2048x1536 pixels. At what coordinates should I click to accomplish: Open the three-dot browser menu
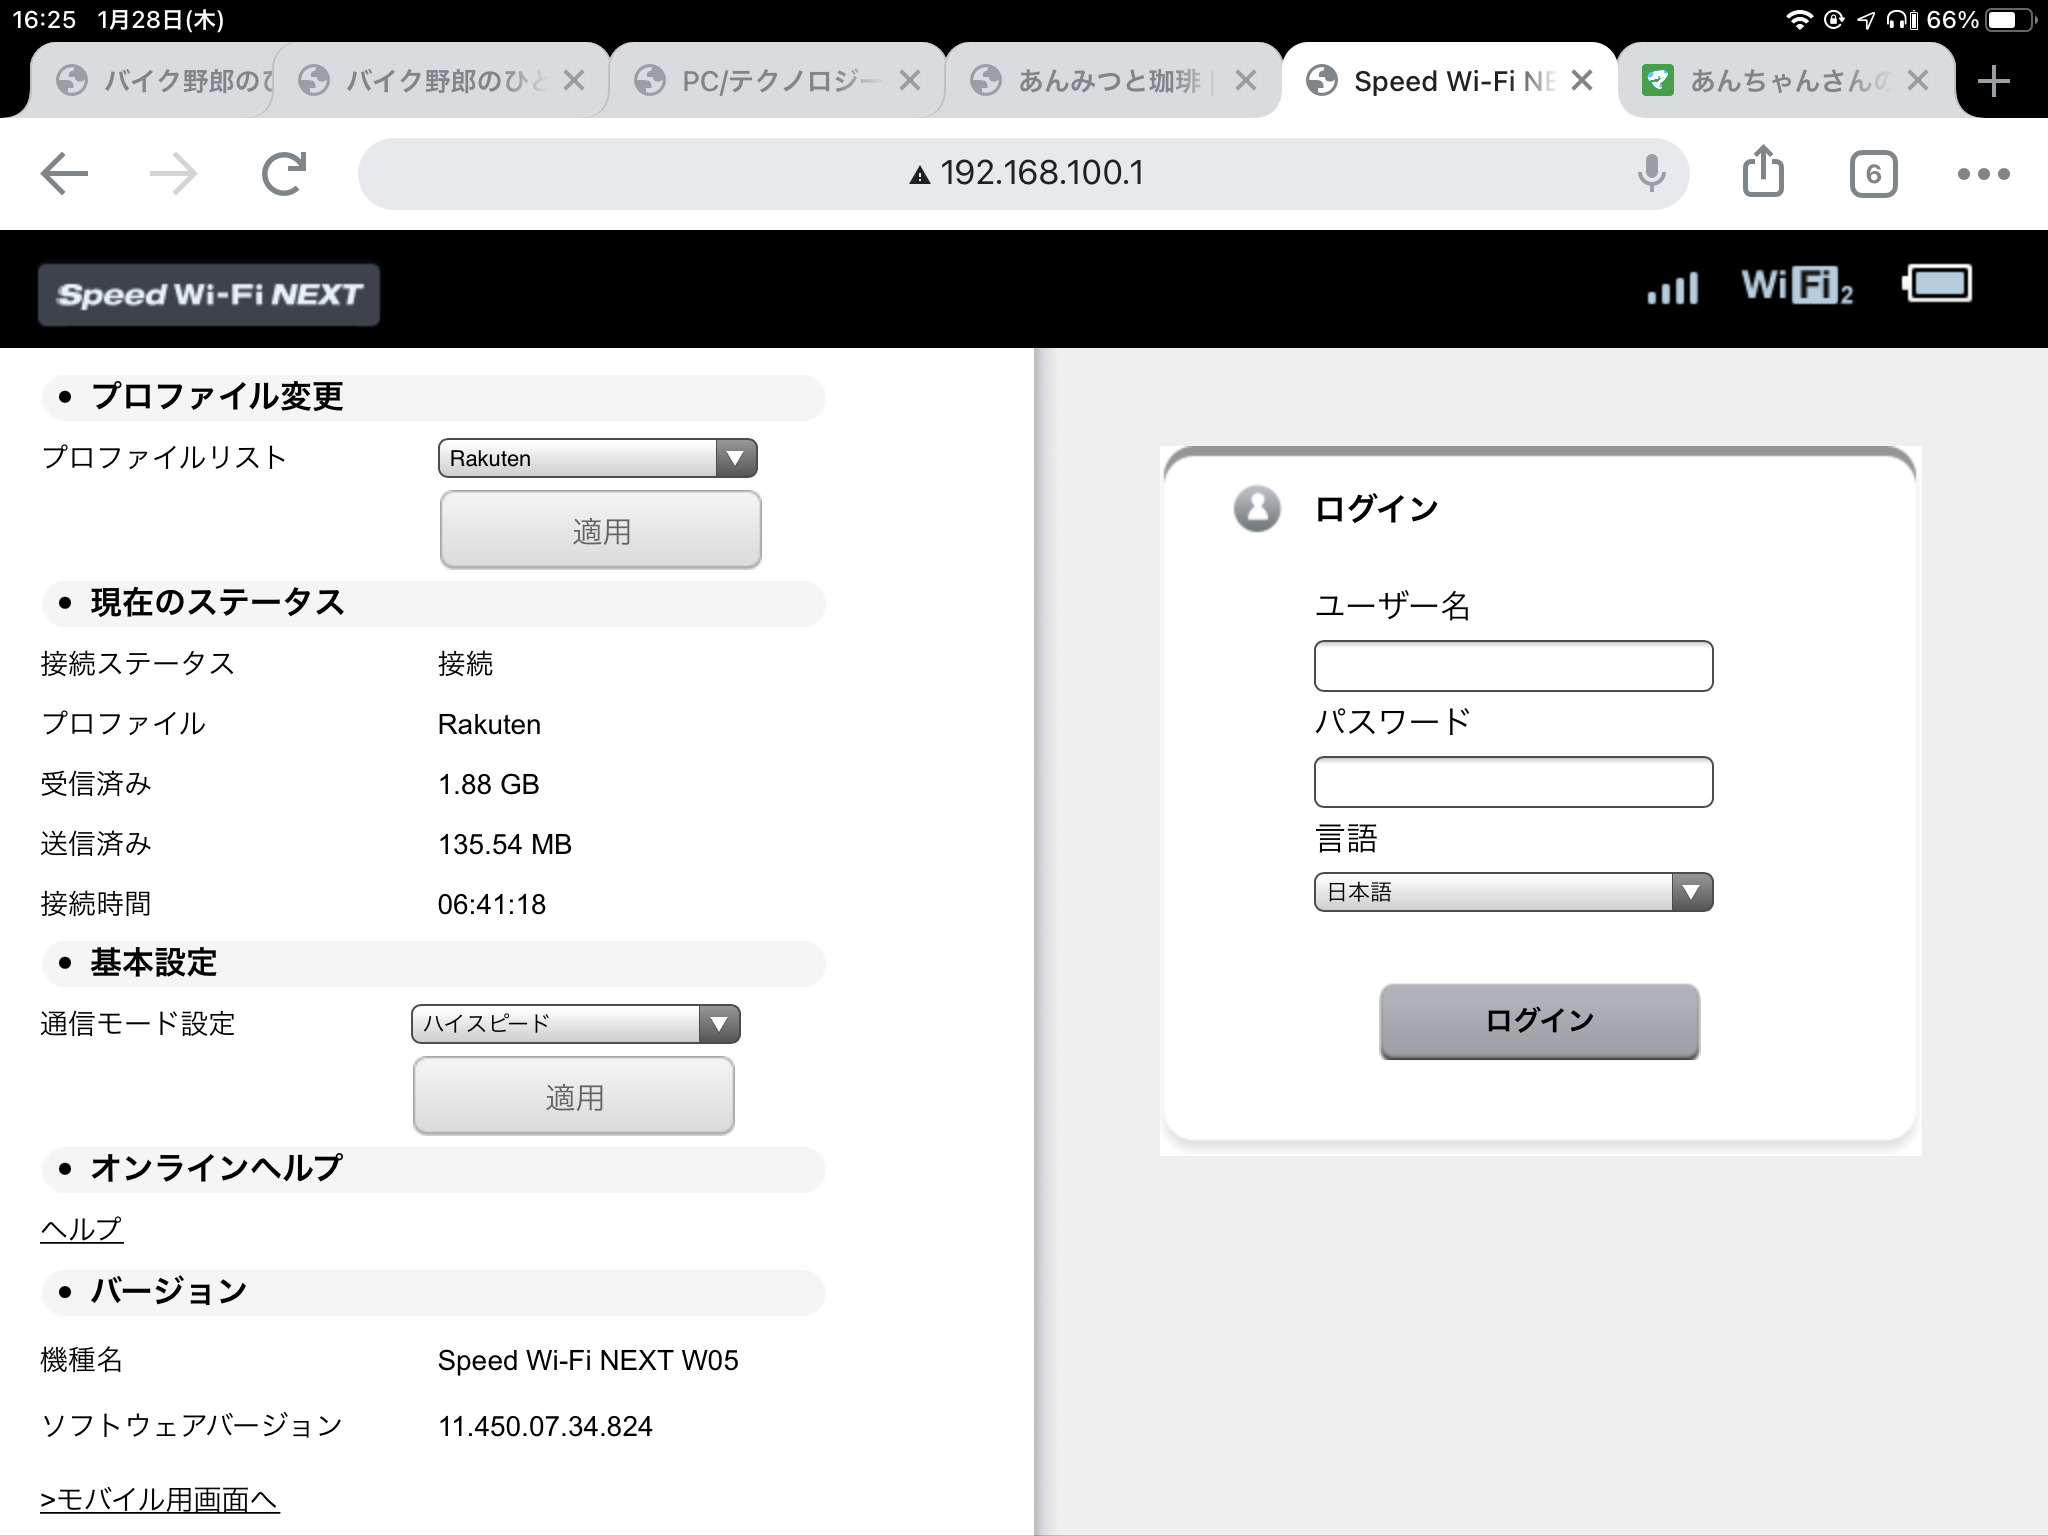click(x=1983, y=174)
